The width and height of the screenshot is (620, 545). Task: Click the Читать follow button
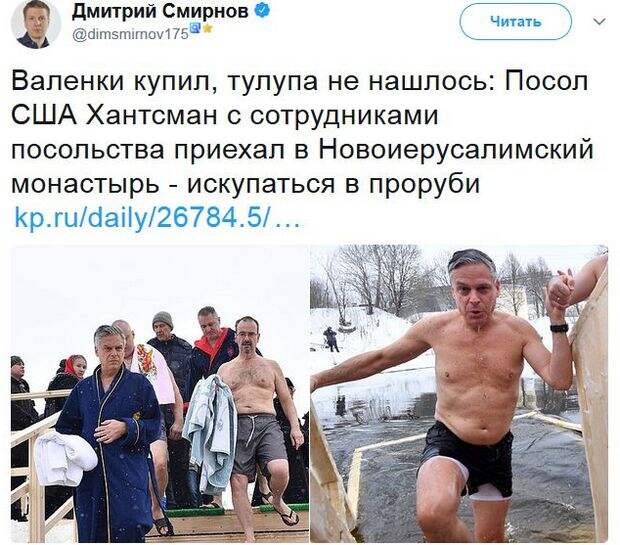pos(515,21)
